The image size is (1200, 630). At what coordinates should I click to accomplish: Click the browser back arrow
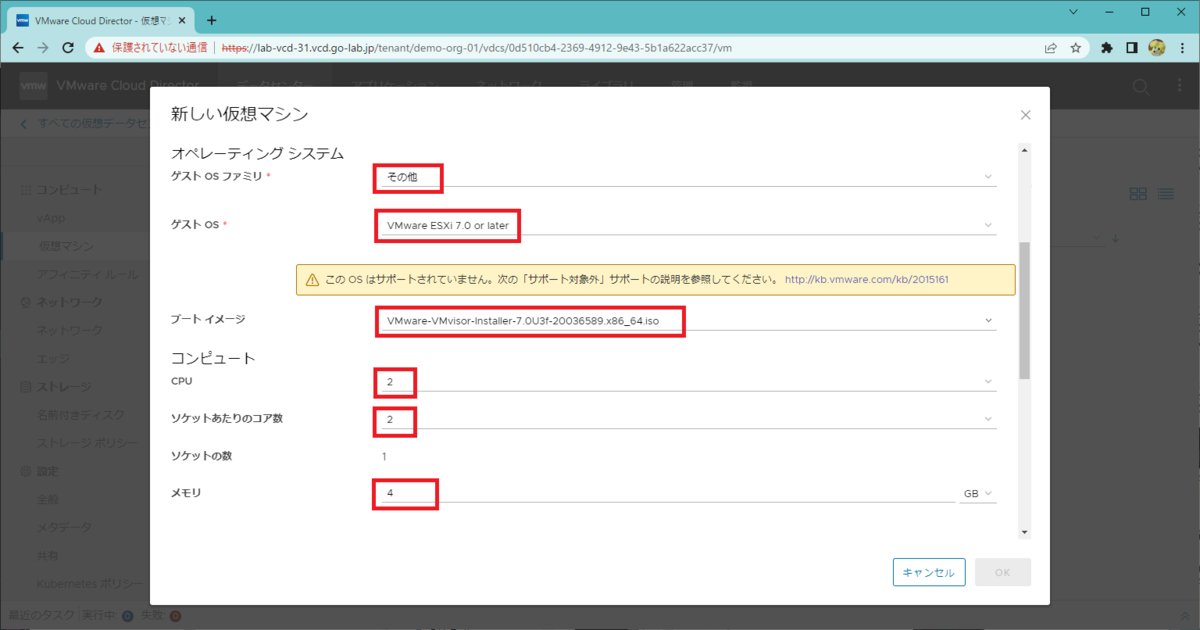(19, 47)
